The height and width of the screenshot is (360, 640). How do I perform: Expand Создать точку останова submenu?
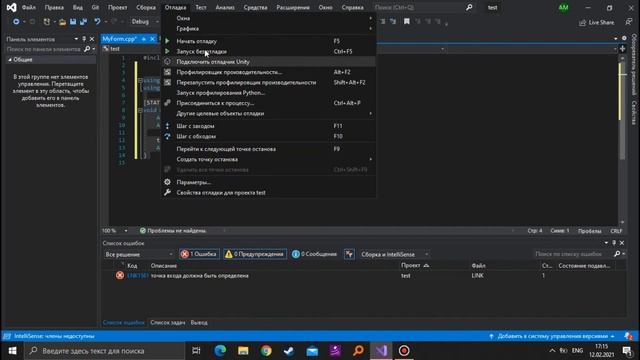click(269, 159)
